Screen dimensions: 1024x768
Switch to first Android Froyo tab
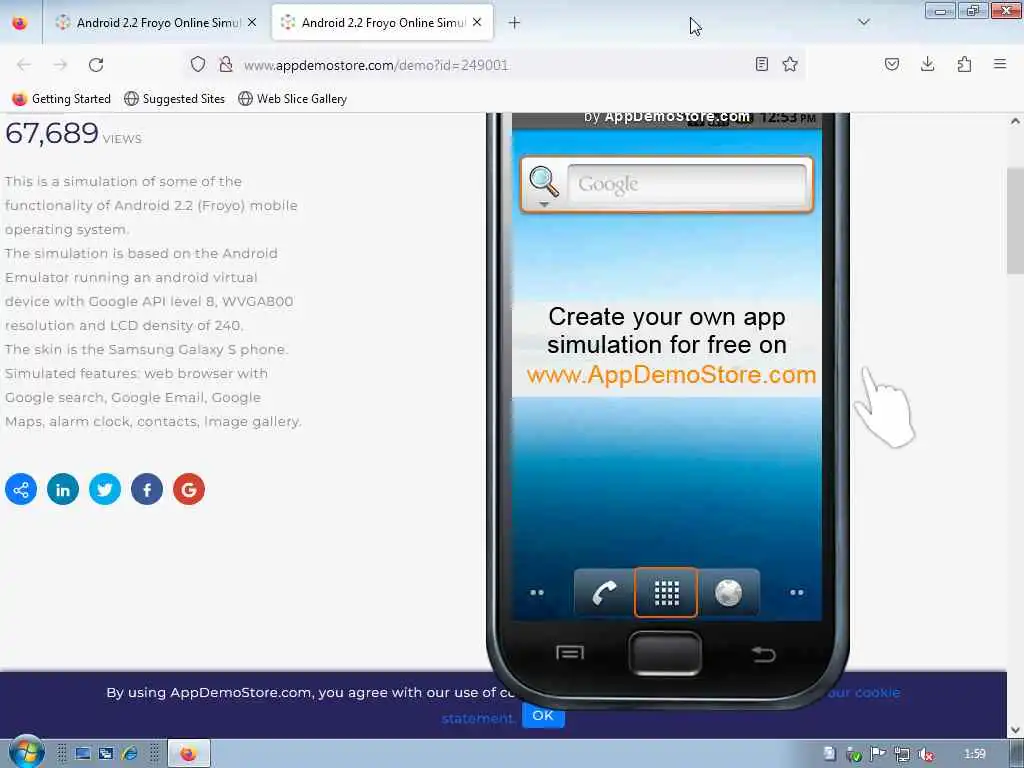click(157, 22)
